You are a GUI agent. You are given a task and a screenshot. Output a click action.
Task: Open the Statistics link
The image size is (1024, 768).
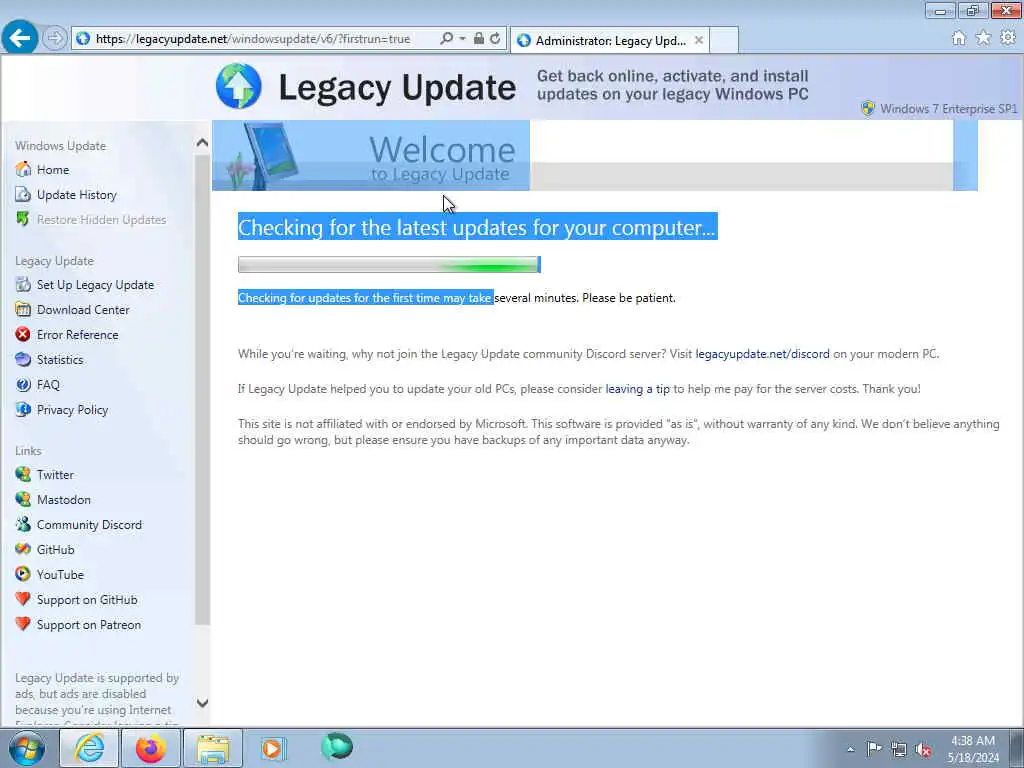coord(60,360)
